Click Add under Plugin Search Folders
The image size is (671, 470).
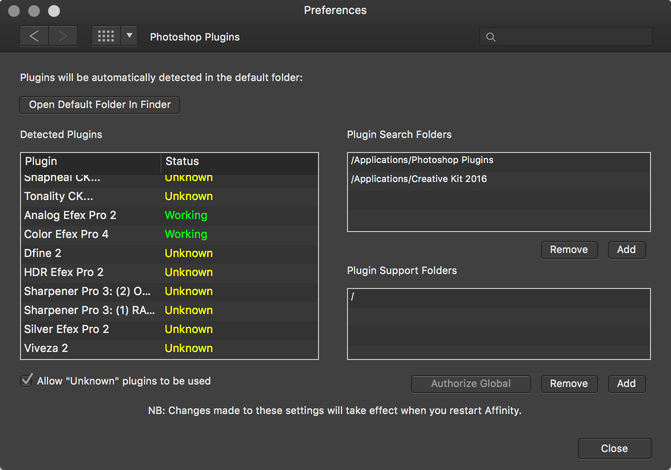coord(626,250)
